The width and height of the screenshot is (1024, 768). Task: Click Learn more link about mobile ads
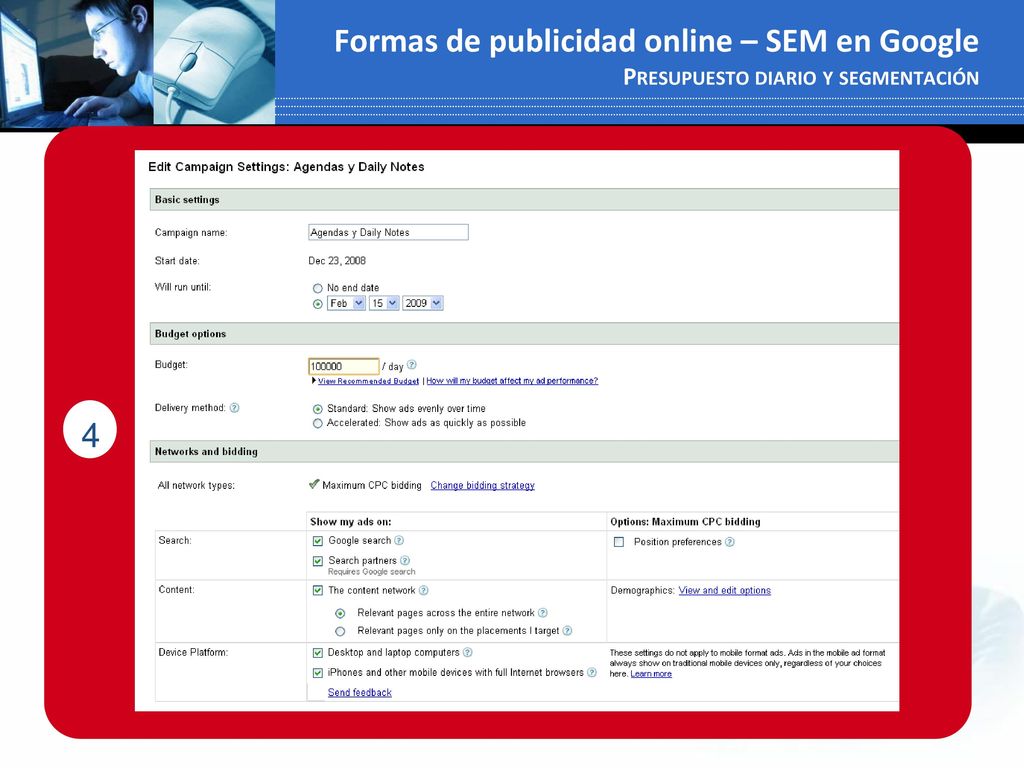point(651,674)
